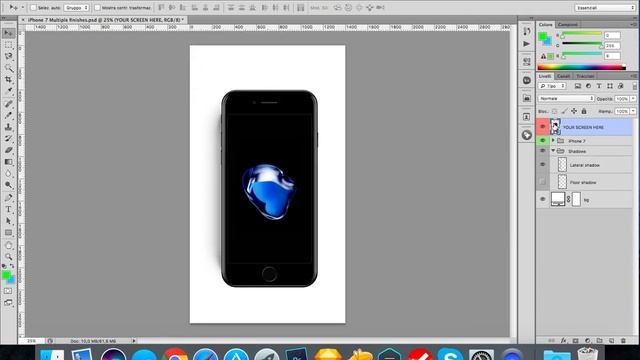The width and height of the screenshot is (640, 360).
Task: Select the History Brush tool
Action: tap(8, 138)
